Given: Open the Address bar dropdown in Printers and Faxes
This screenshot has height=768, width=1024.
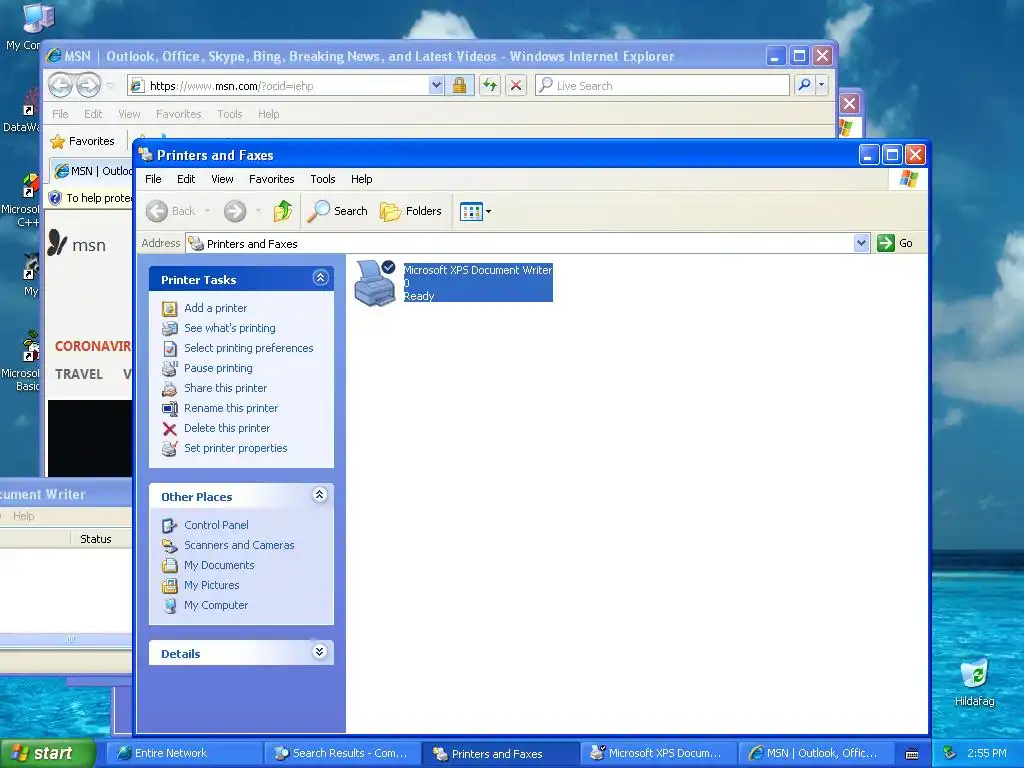Looking at the screenshot, I should click(x=861, y=243).
